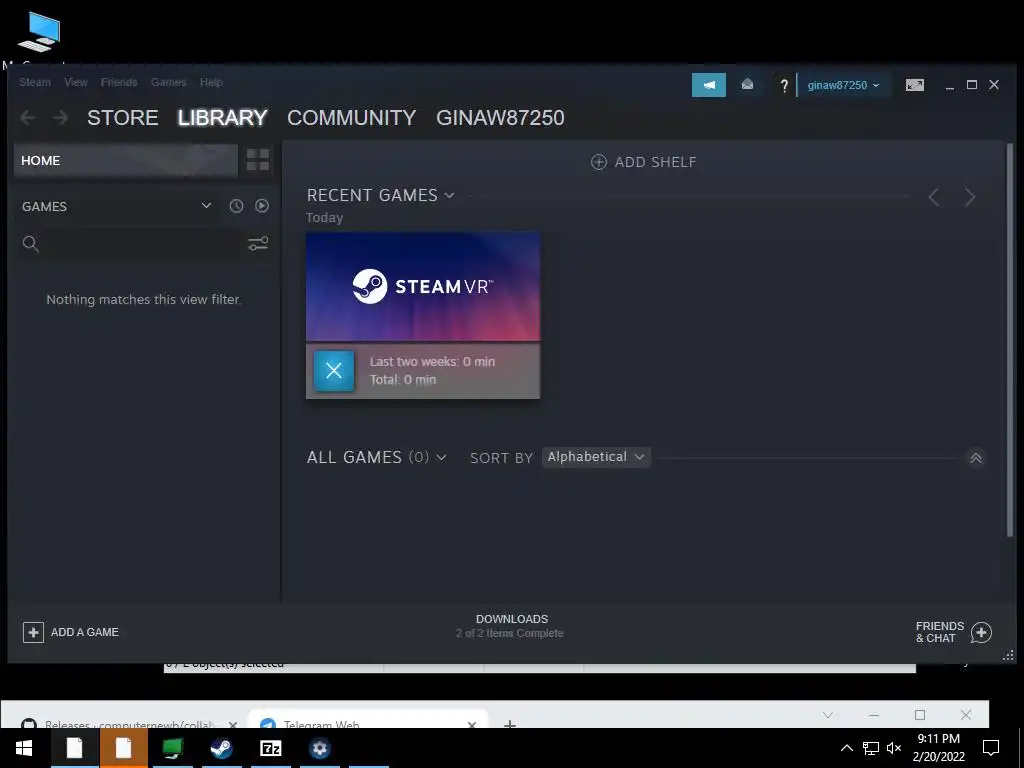
Task: Click the muted volume tray icon
Action: click(894, 748)
